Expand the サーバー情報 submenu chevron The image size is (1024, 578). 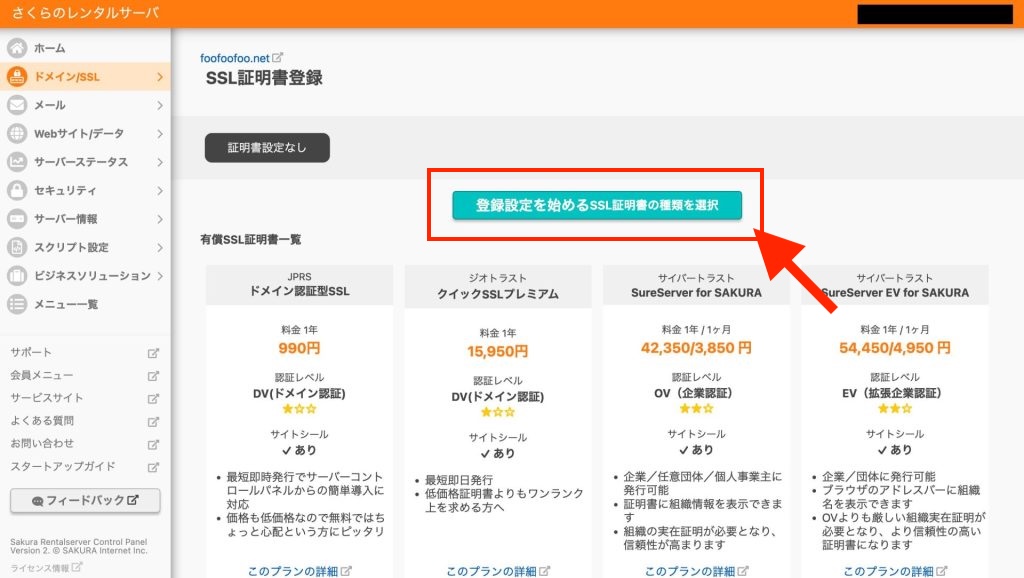(x=159, y=219)
